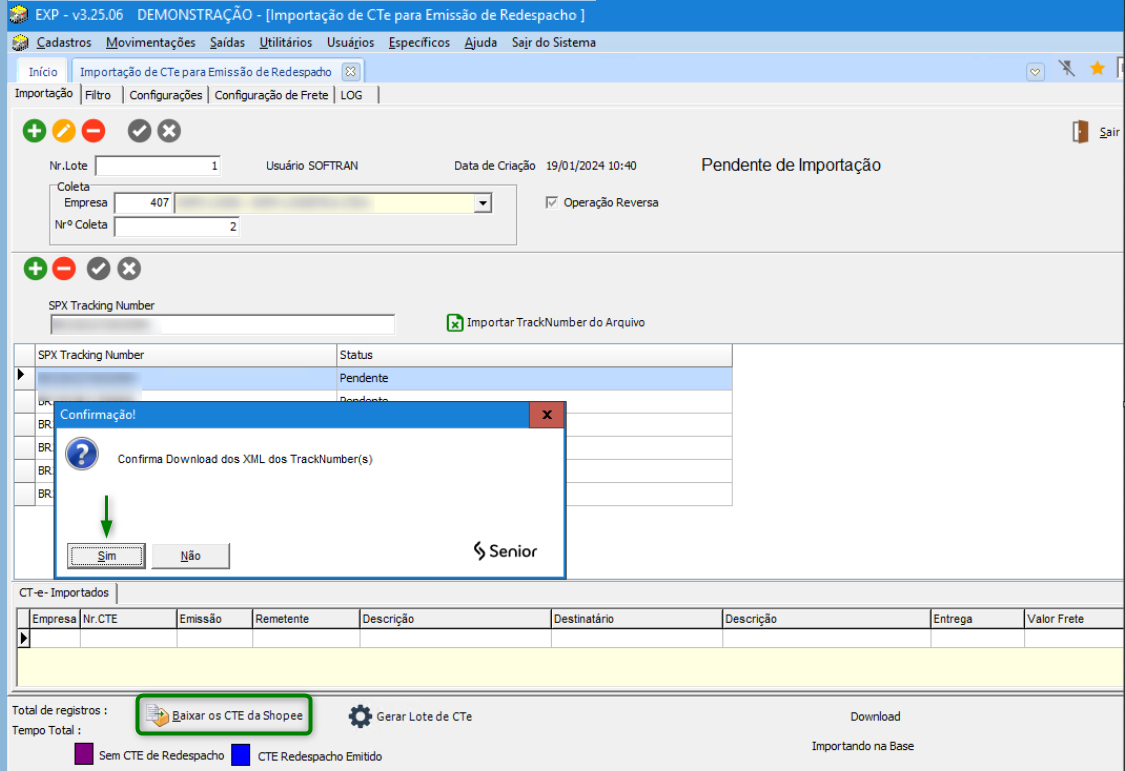
Task: Click the Entrega column header
Action: click(x=977, y=619)
